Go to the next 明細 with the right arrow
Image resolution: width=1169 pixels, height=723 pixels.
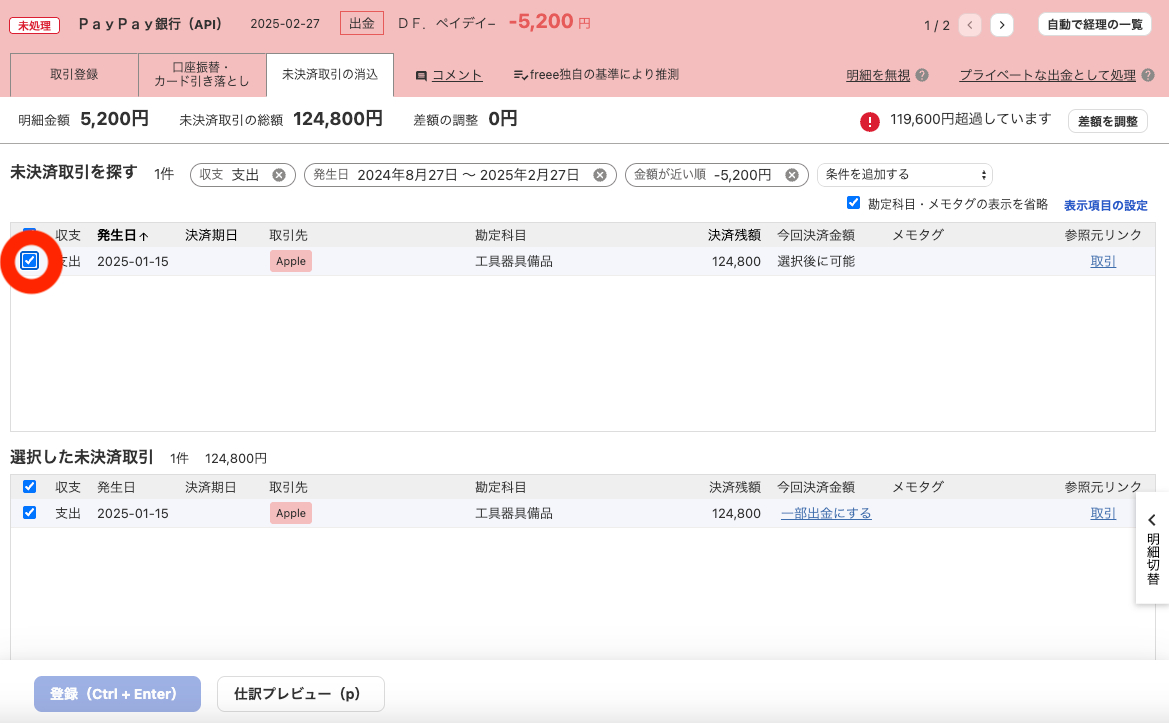[1002, 25]
